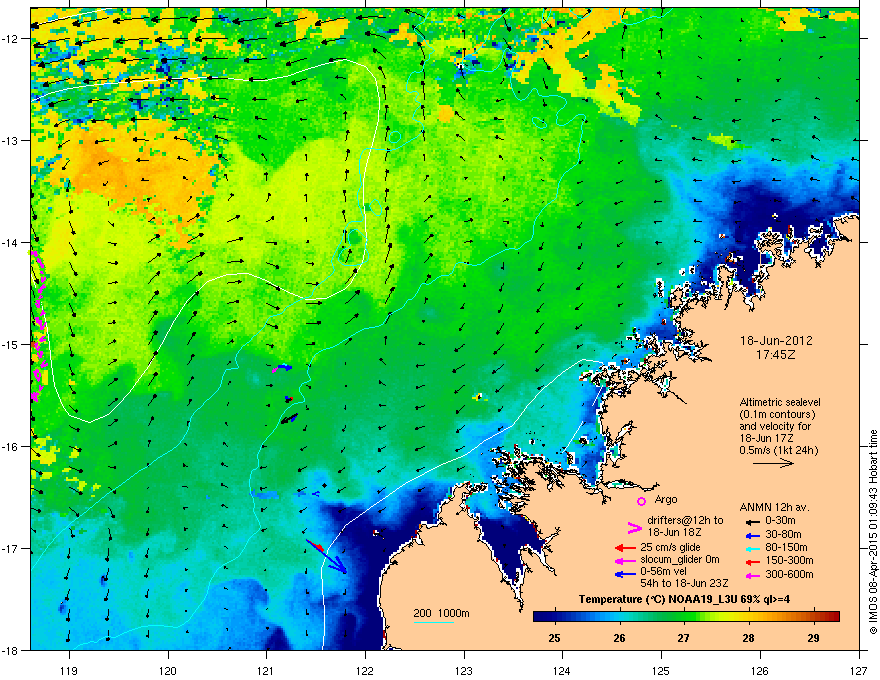Click the 25 tick label on colorbar

[x=554, y=638]
